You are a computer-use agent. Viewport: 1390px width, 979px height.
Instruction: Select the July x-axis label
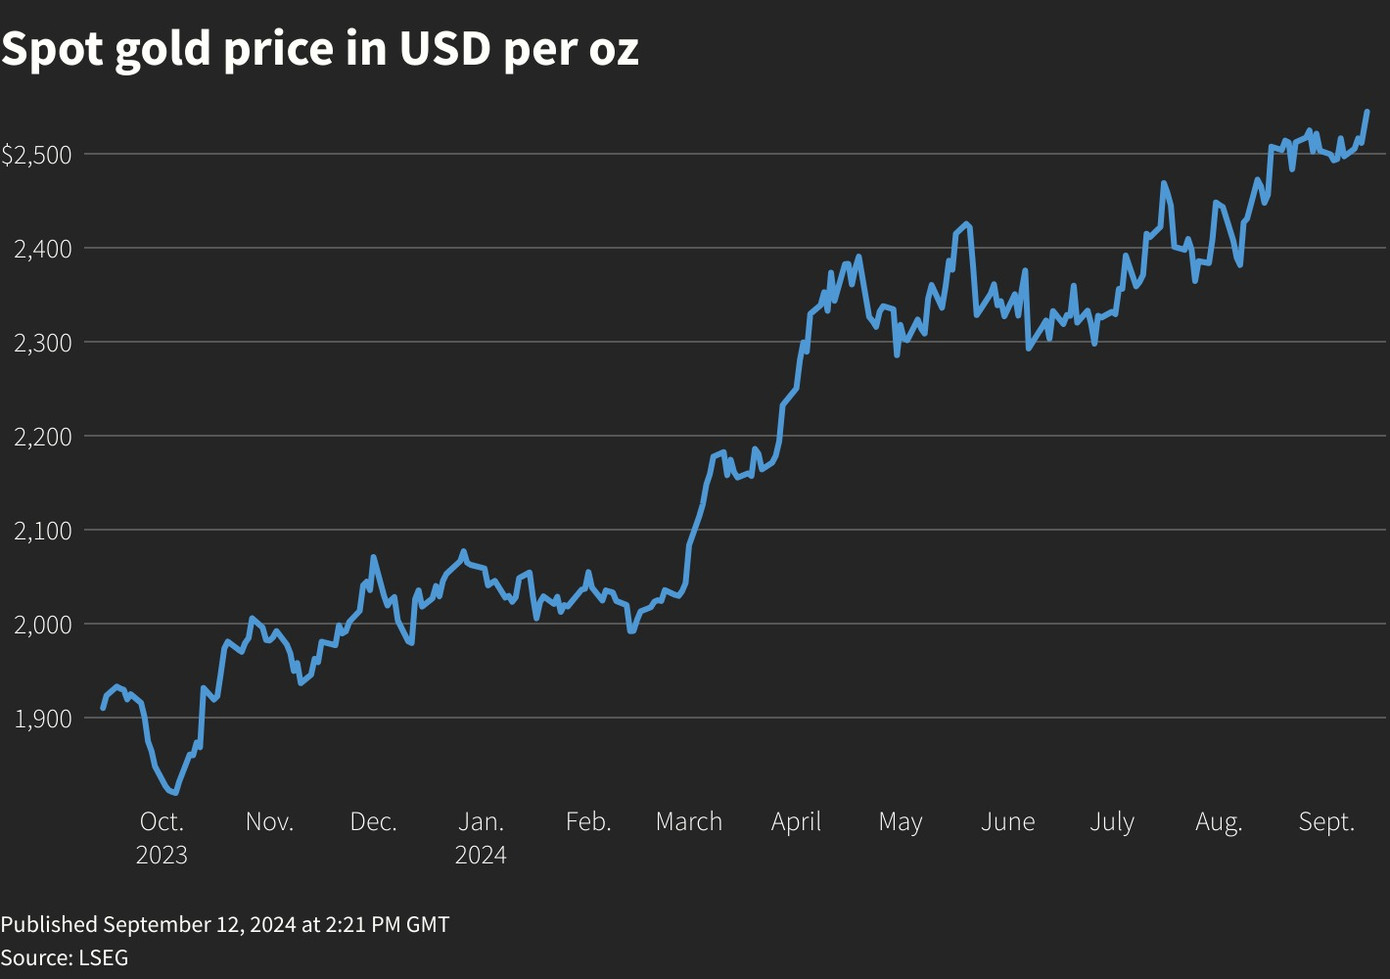1112,822
